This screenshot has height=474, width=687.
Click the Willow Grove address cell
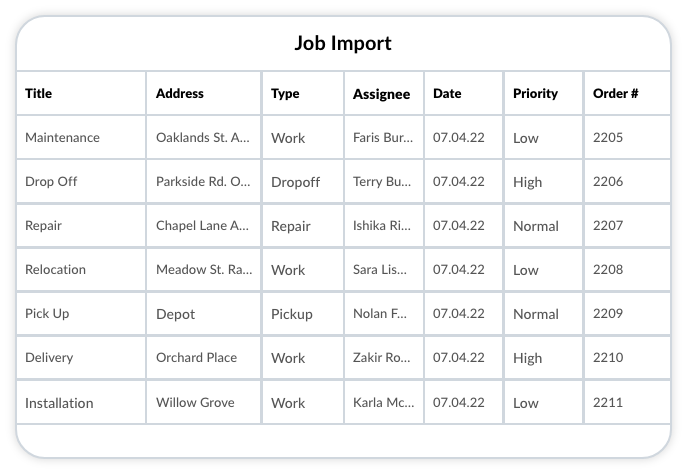[195, 403]
